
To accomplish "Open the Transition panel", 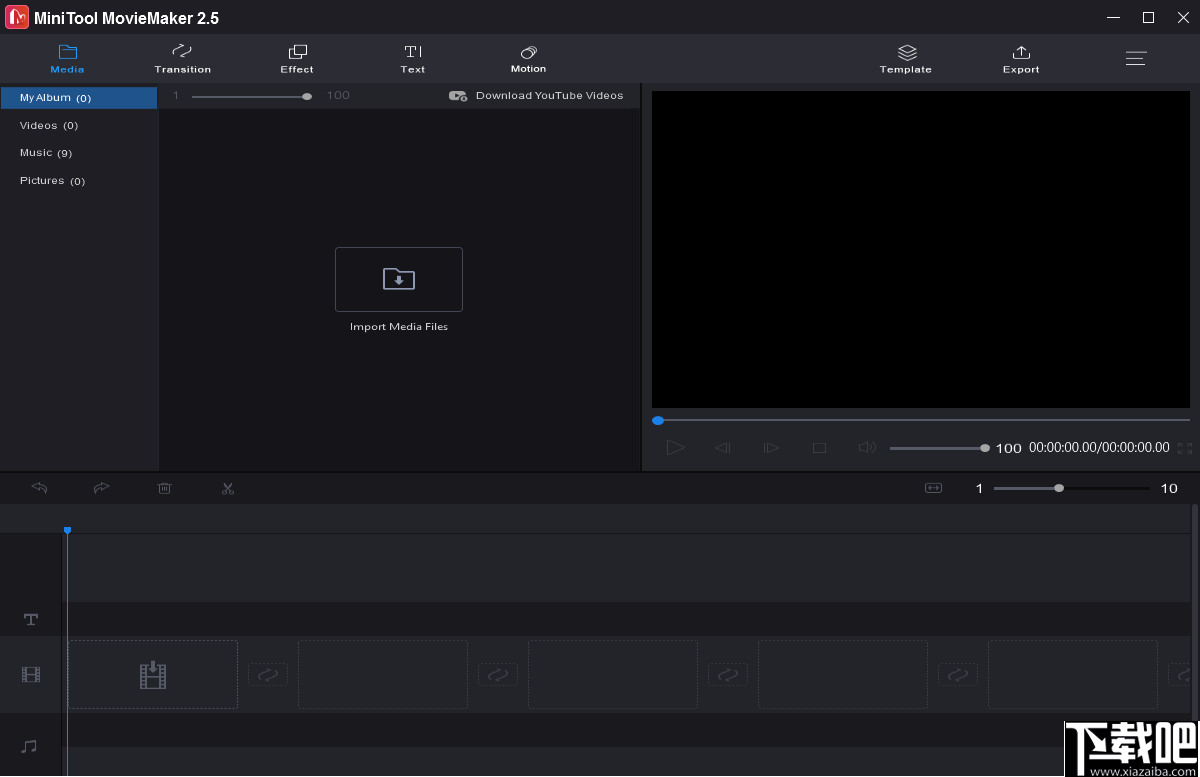I will tap(182, 59).
